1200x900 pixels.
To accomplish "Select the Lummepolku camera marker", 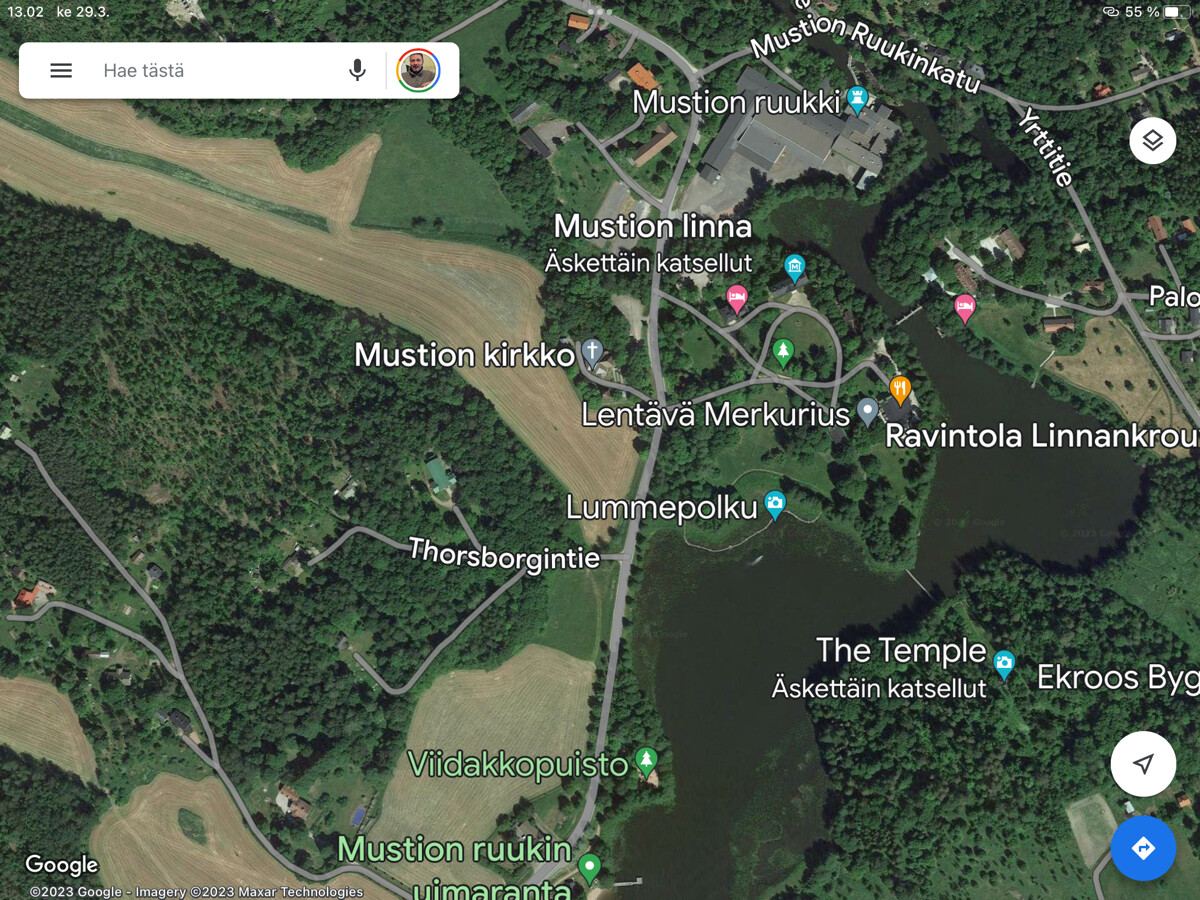I will [x=775, y=504].
